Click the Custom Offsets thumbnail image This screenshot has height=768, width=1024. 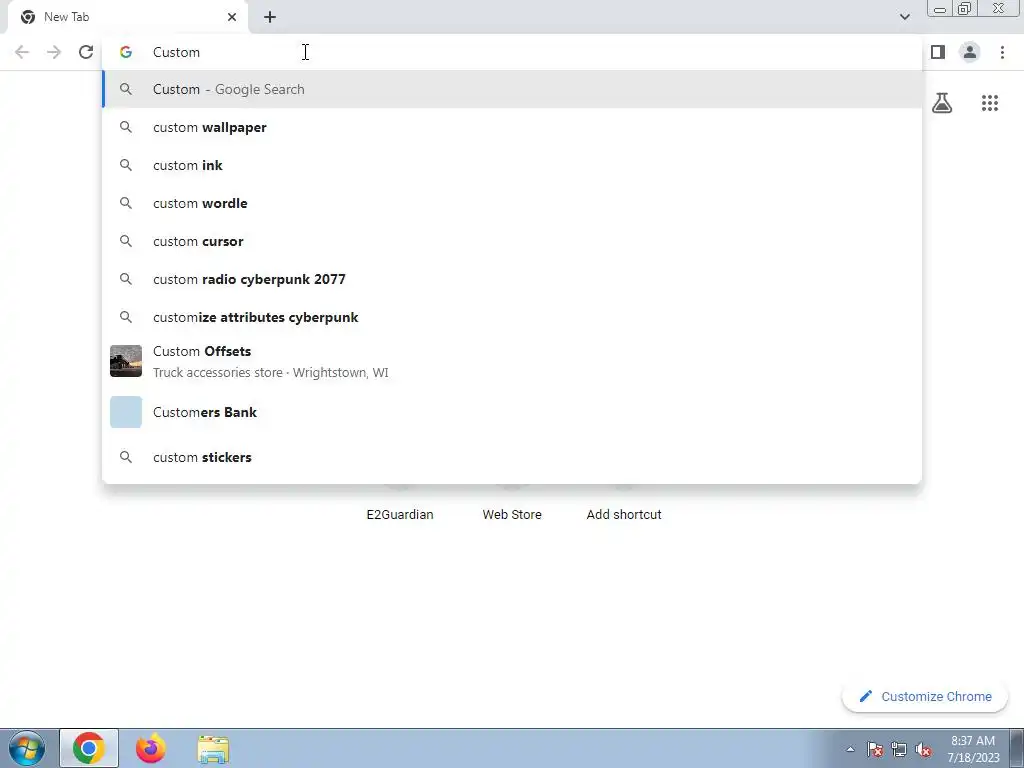point(126,361)
